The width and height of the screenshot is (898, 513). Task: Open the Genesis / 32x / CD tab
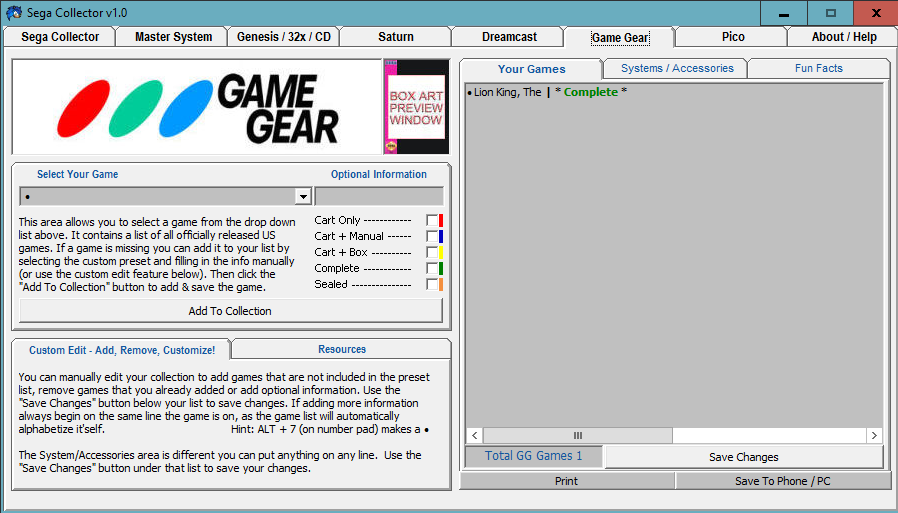click(284, 37)
